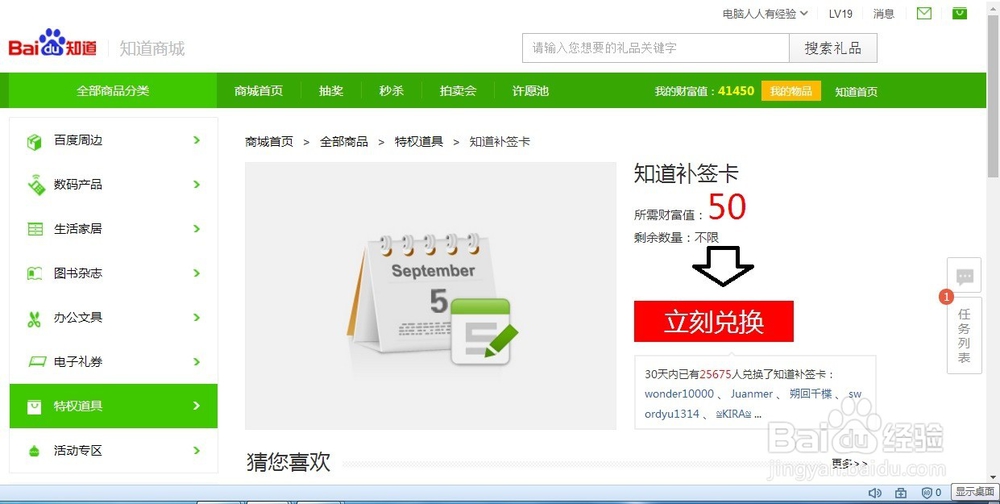Screen dimensions: 1000x504
Task: Open the 抽奖 nav item
Action: [x=331, y=91]
